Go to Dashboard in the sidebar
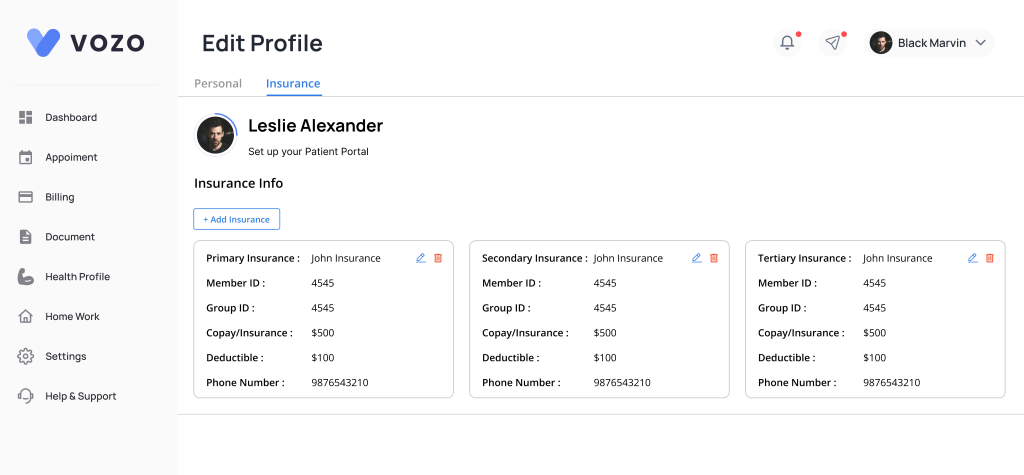1024x475 pixels. [70, 118]
